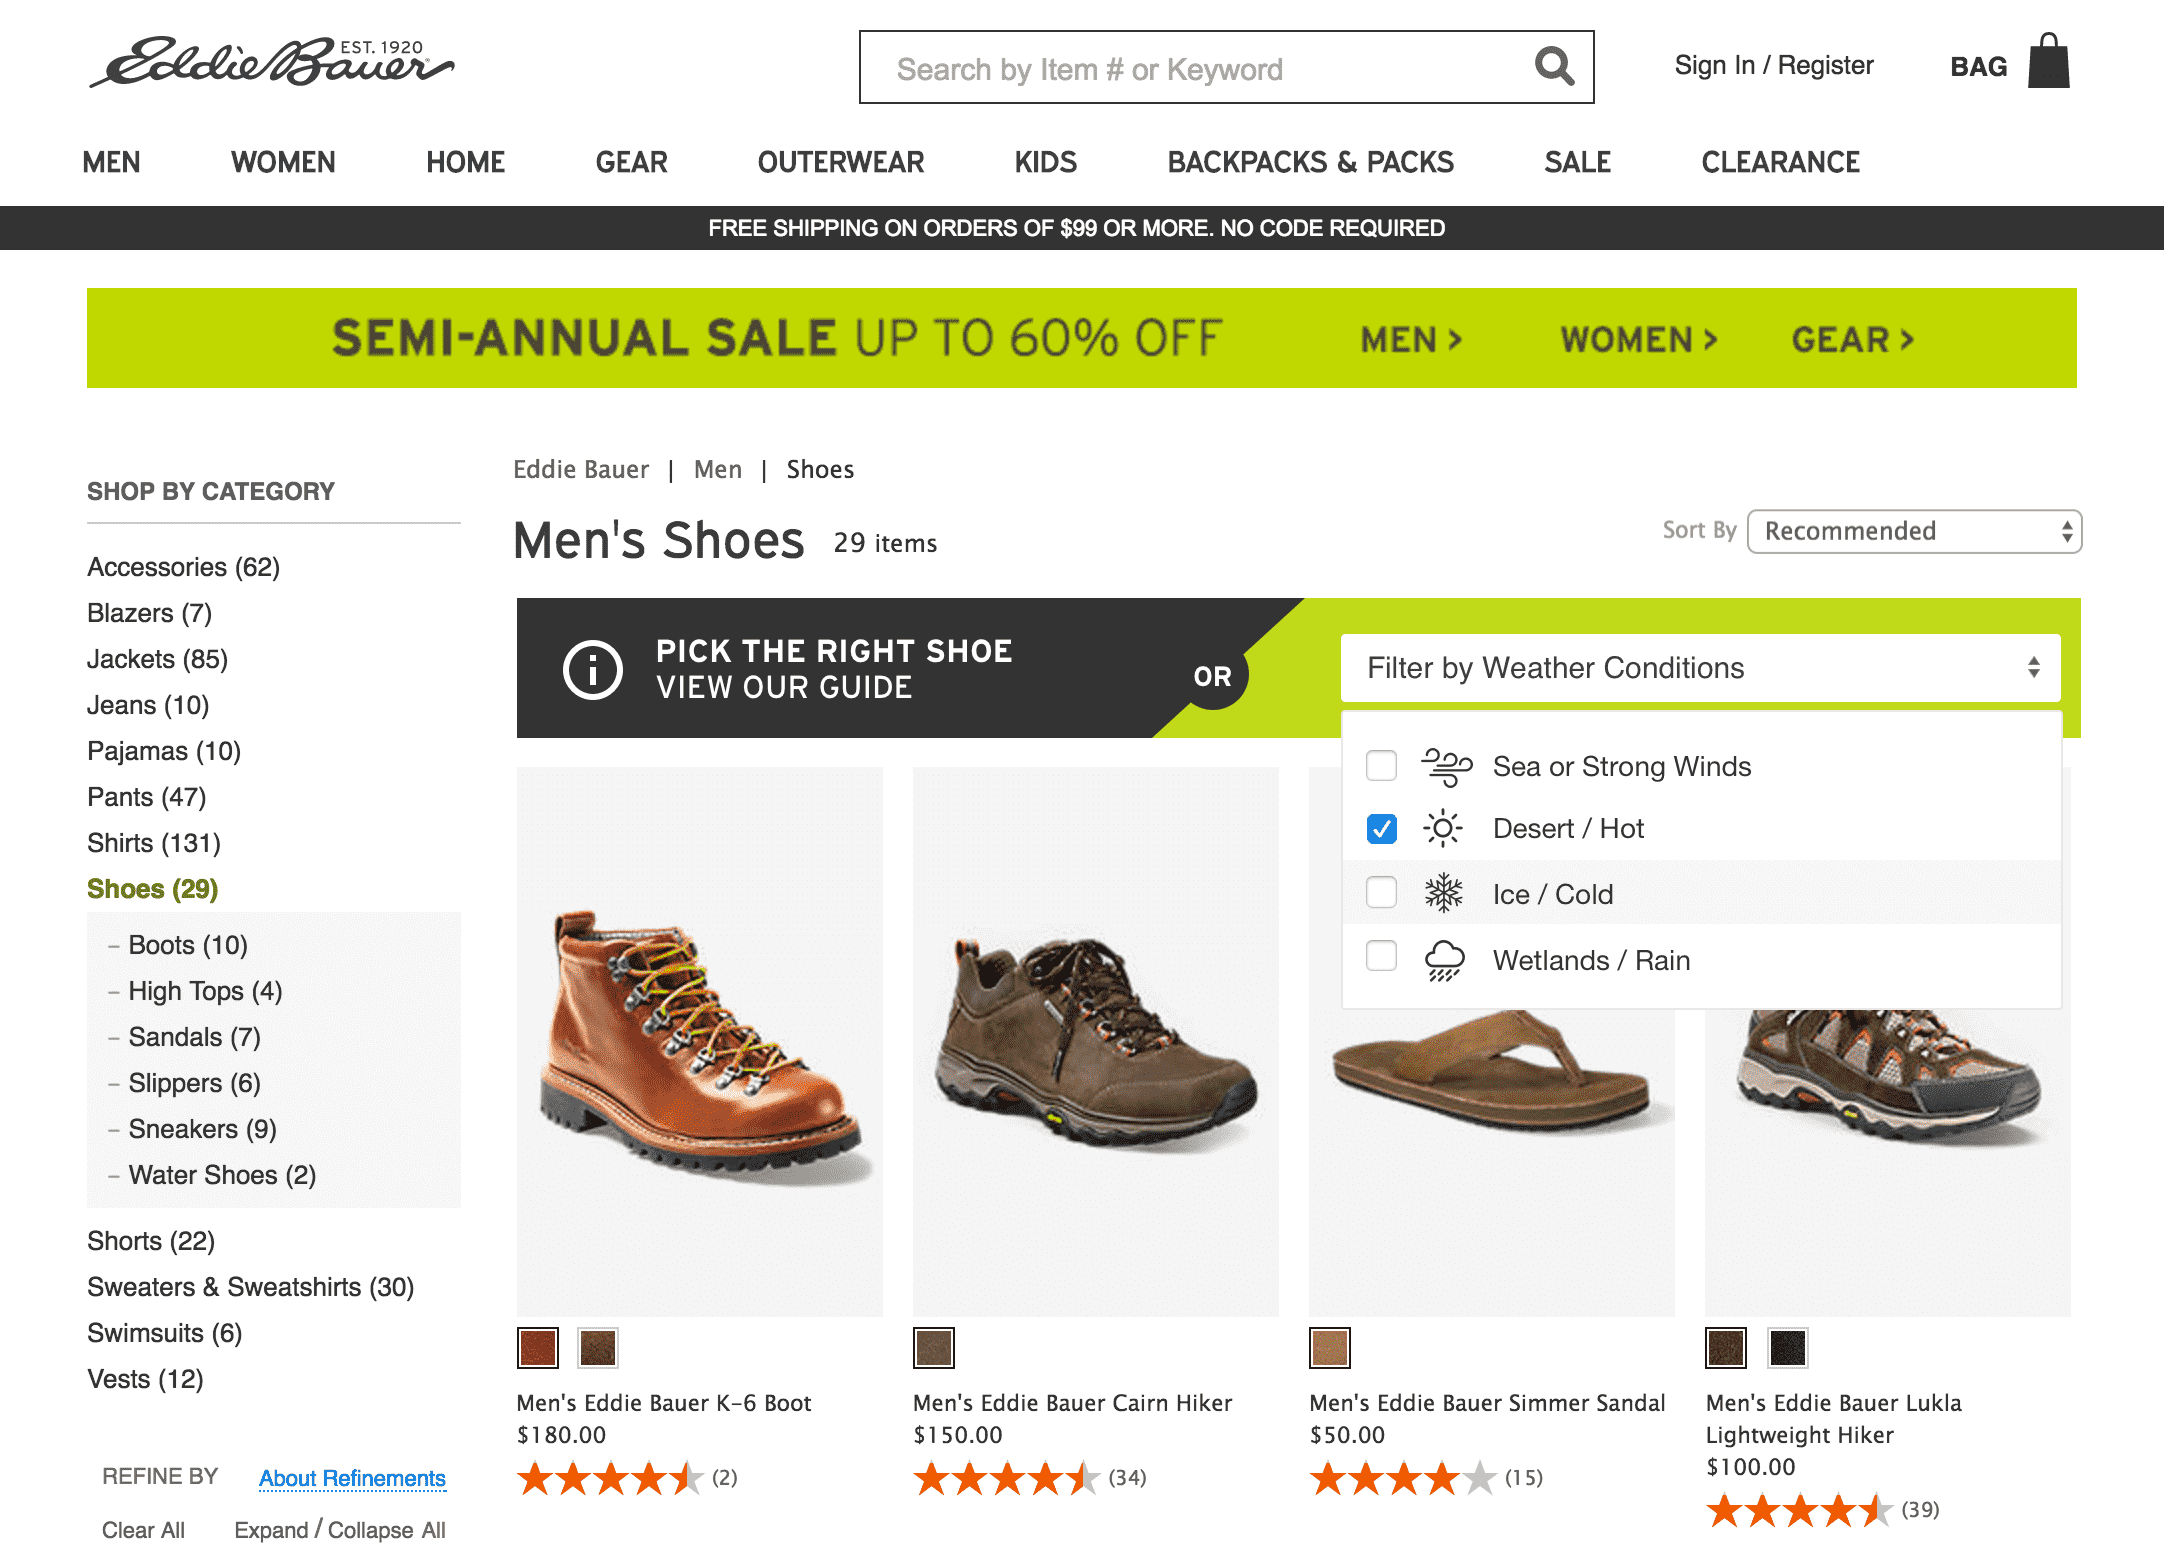Viewport: 2164px width, 1551px height.
Task: Enable the Wetlands / Rain checkbox
Action: 1382,957
